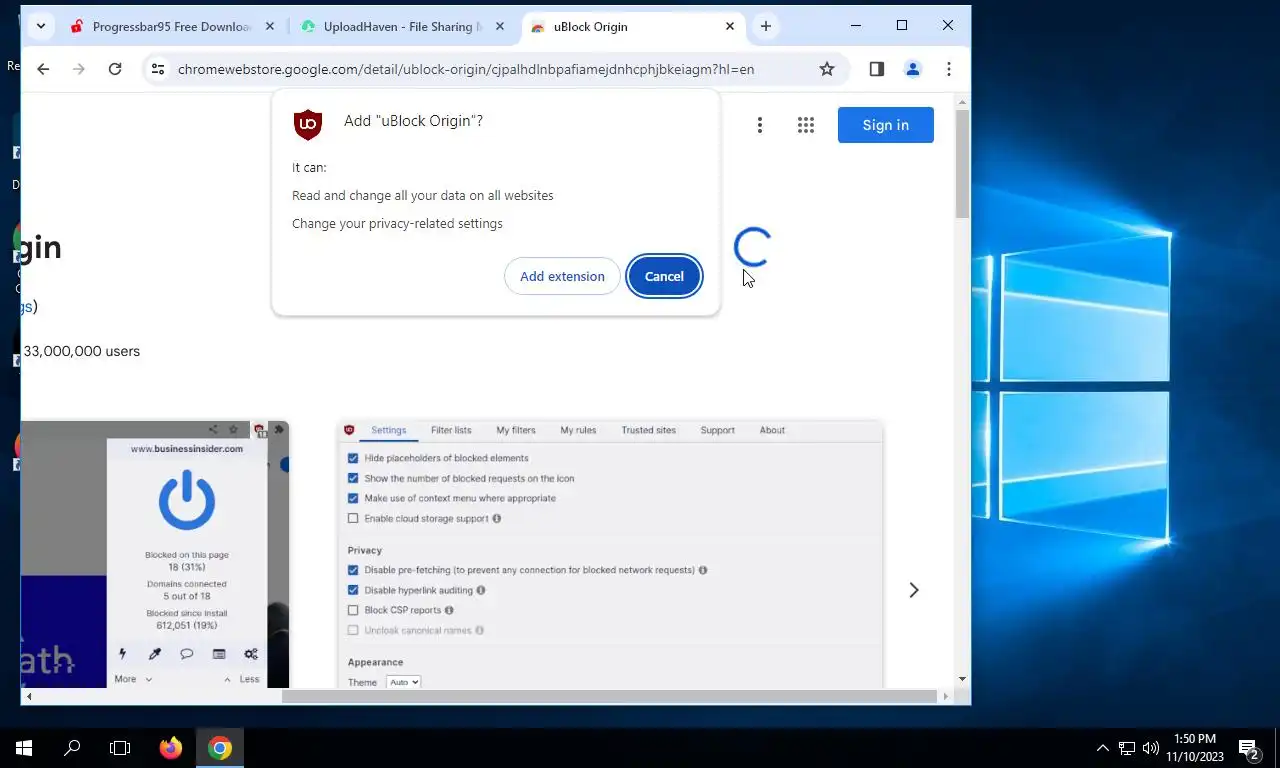Click the big blue power button icon
The image size is (1280, 768).
tap(187, 500)
